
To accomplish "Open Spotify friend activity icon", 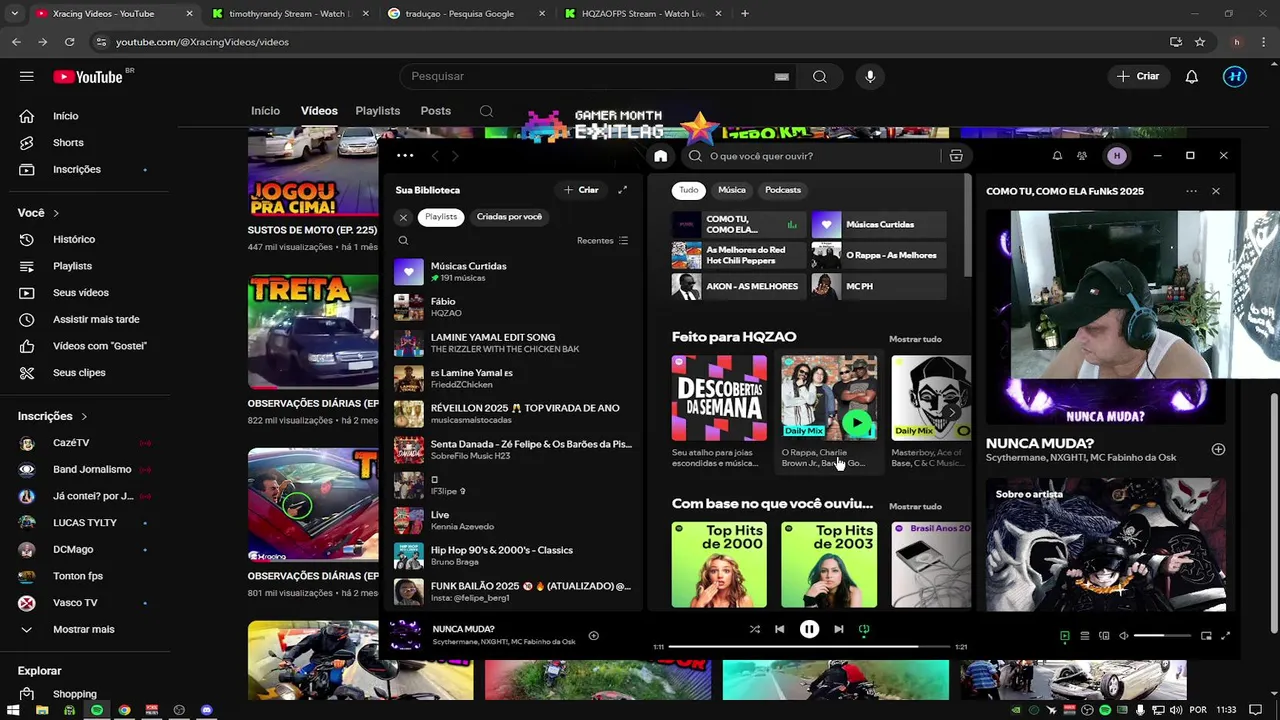I will tap(1082, 156).
